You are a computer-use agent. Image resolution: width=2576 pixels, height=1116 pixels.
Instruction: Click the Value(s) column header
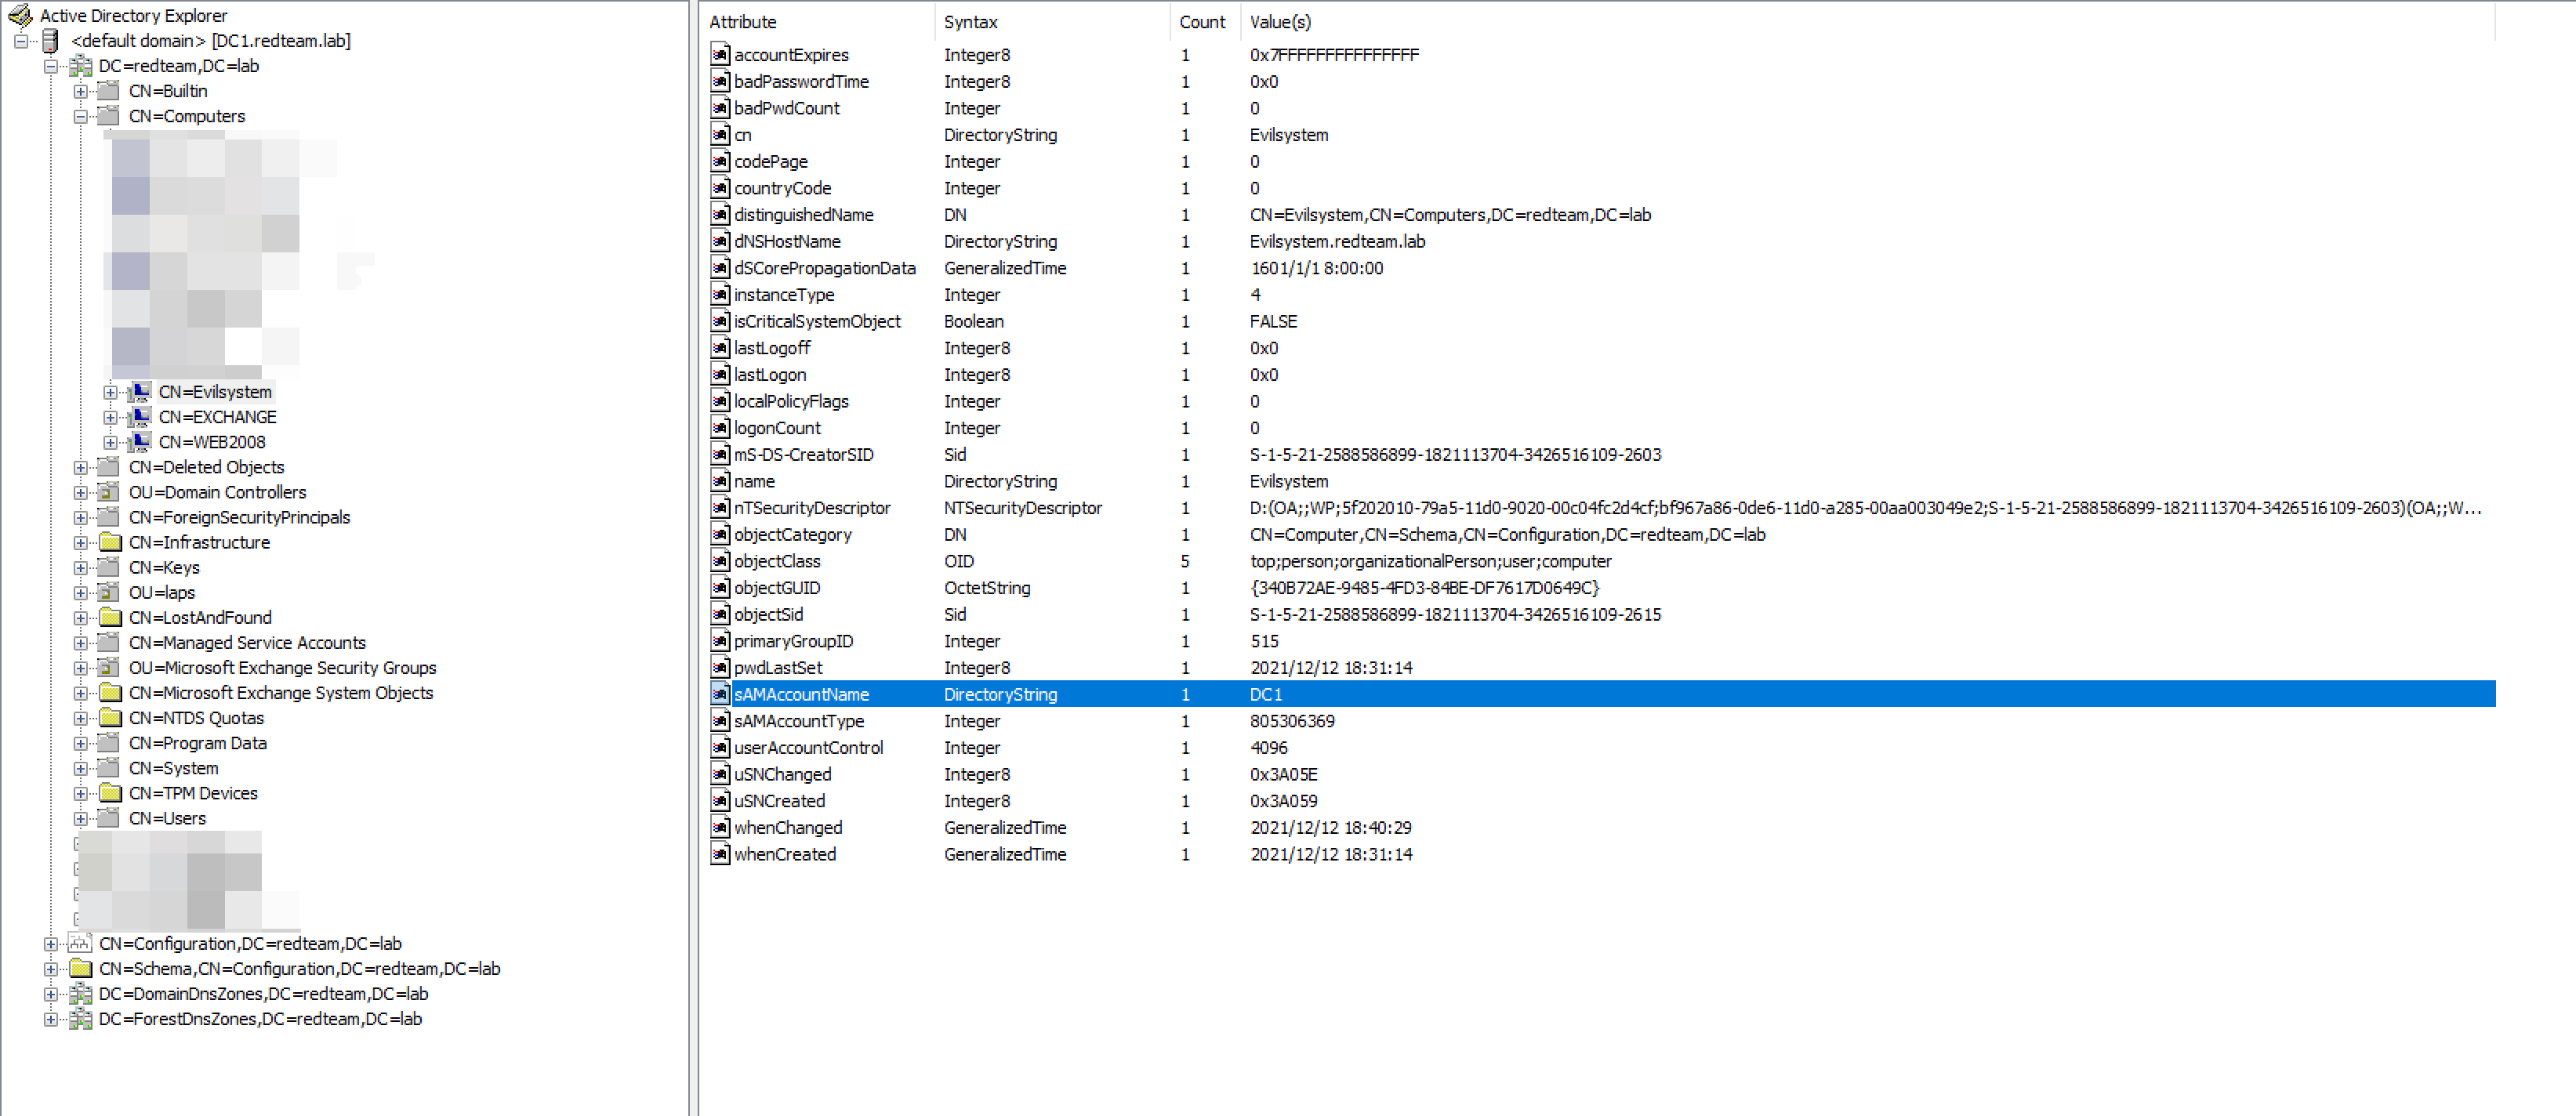click(x=1279, y=22)
